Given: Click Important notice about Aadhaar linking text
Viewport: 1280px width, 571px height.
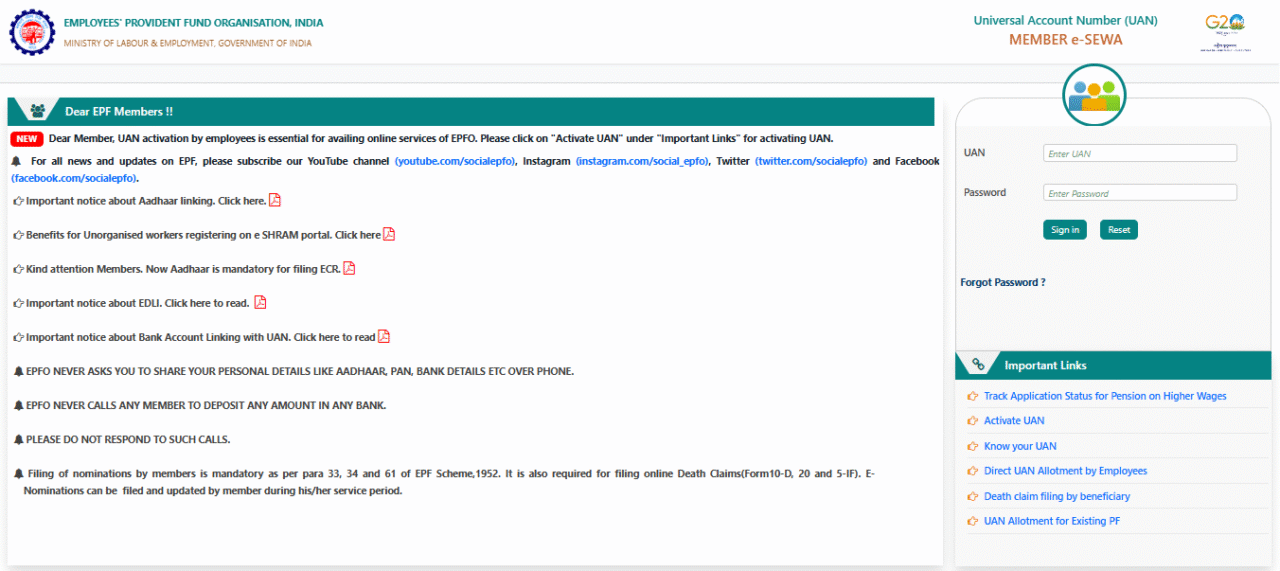Looking at the screenshot, I should point(146,201).
